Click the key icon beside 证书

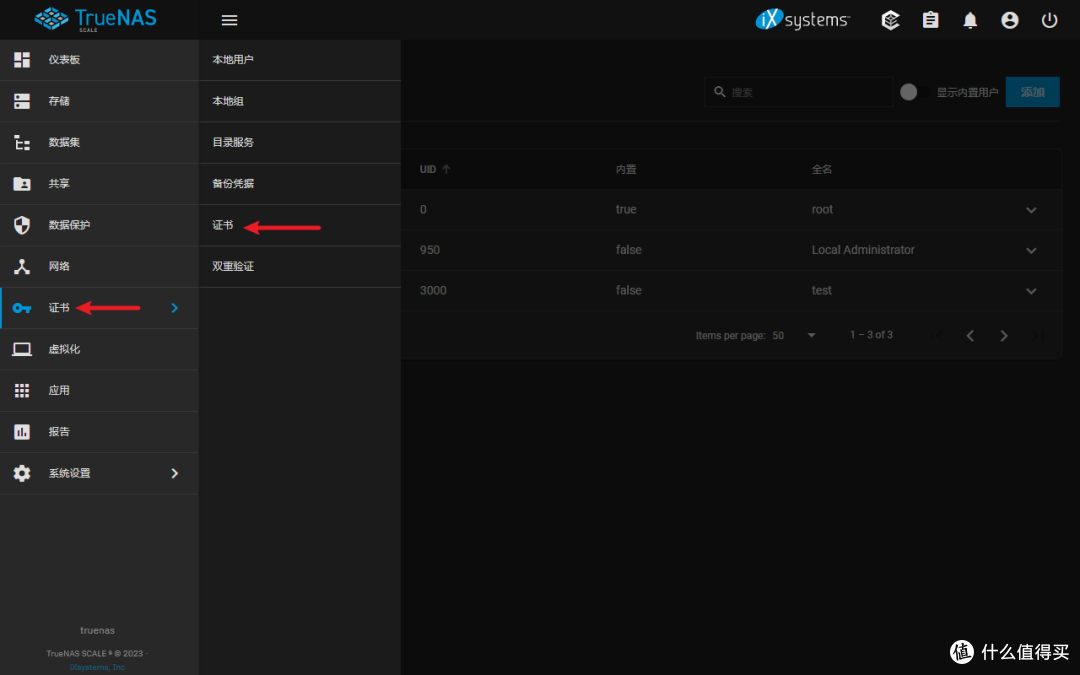[x=22, y=308]
